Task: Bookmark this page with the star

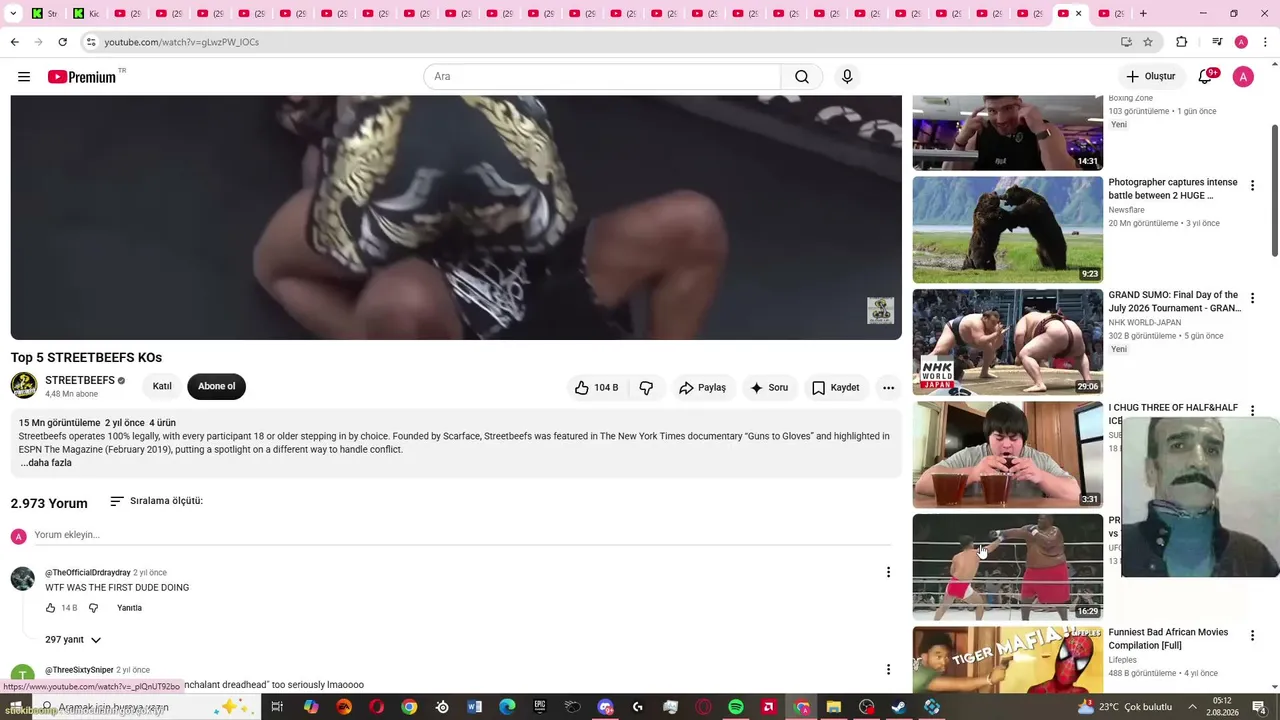Action: pos(1148,42)
